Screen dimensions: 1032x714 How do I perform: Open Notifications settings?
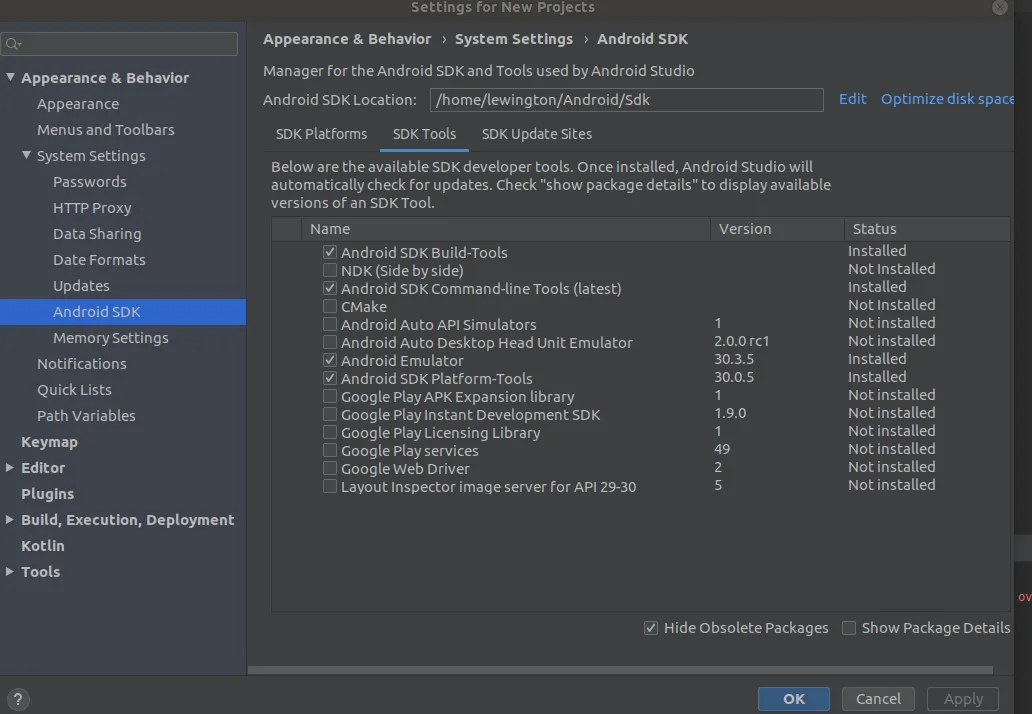pyautogui.click(x=82, y=364)
